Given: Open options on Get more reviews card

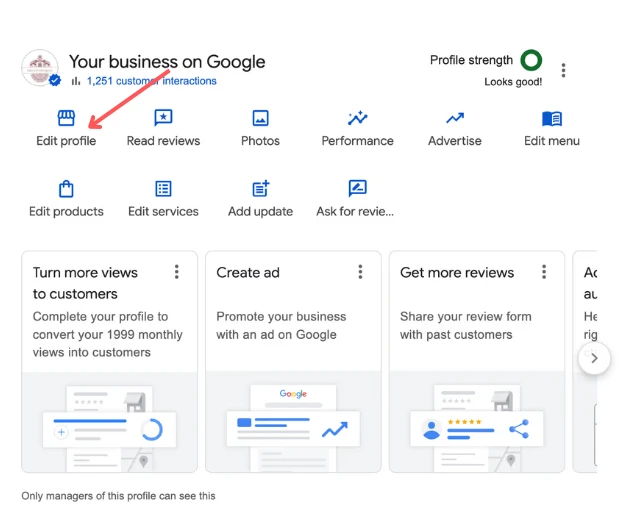Looking at the screenshot, I should tap(544, 272).
